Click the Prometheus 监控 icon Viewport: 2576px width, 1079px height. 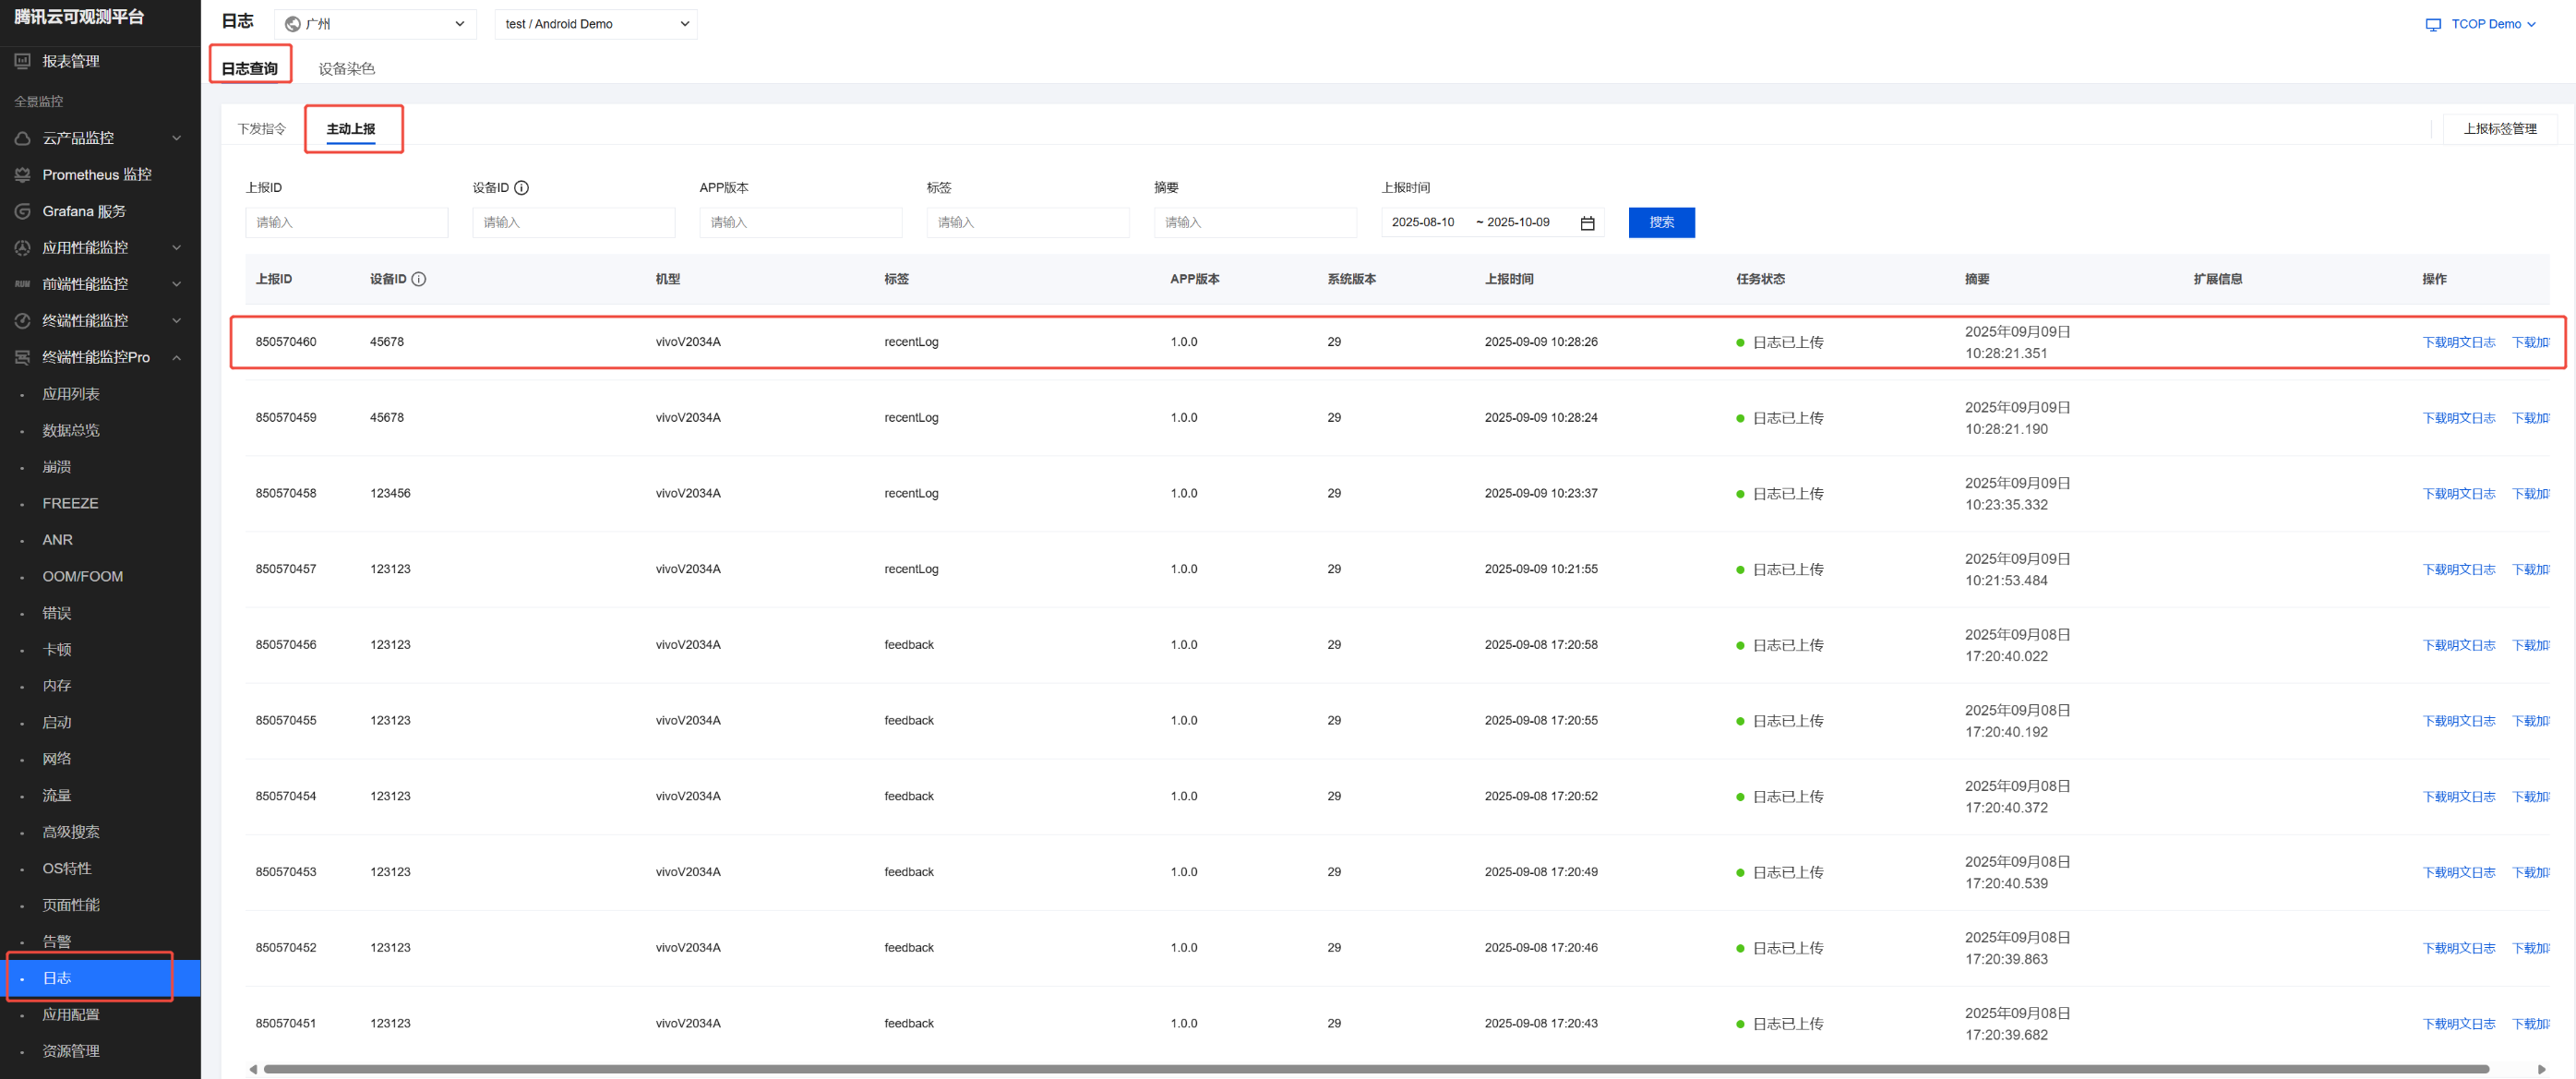(x=22, y=175)
